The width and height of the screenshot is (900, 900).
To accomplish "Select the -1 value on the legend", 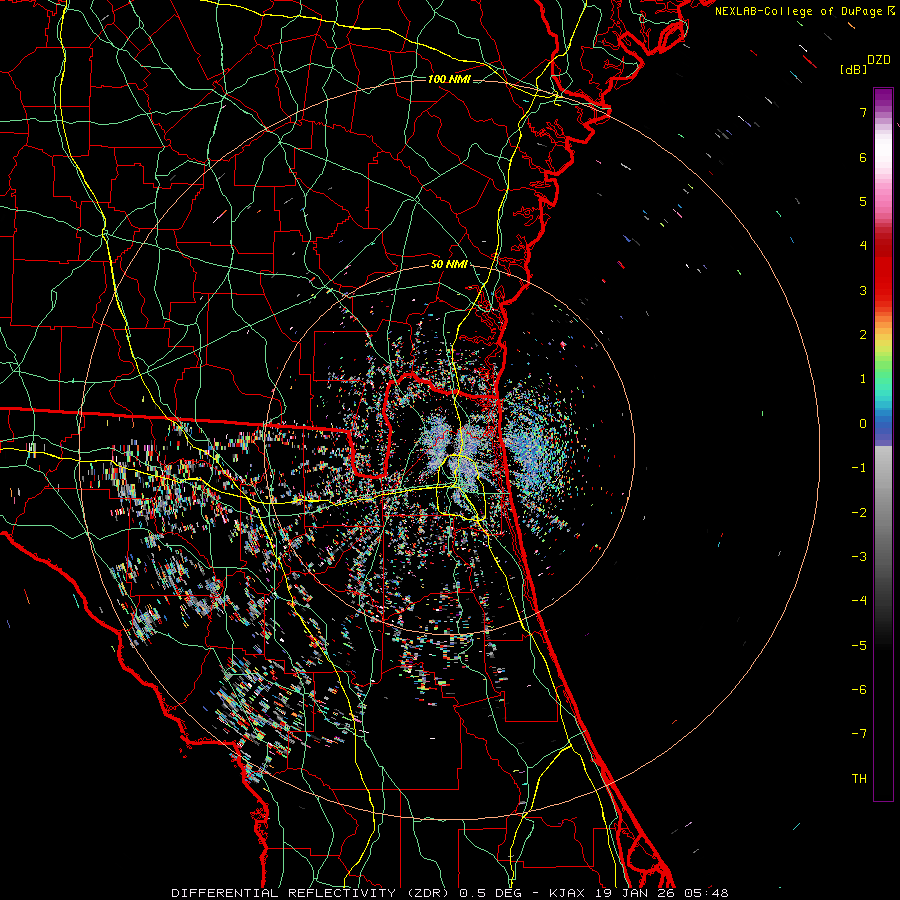I will point(859,468).
